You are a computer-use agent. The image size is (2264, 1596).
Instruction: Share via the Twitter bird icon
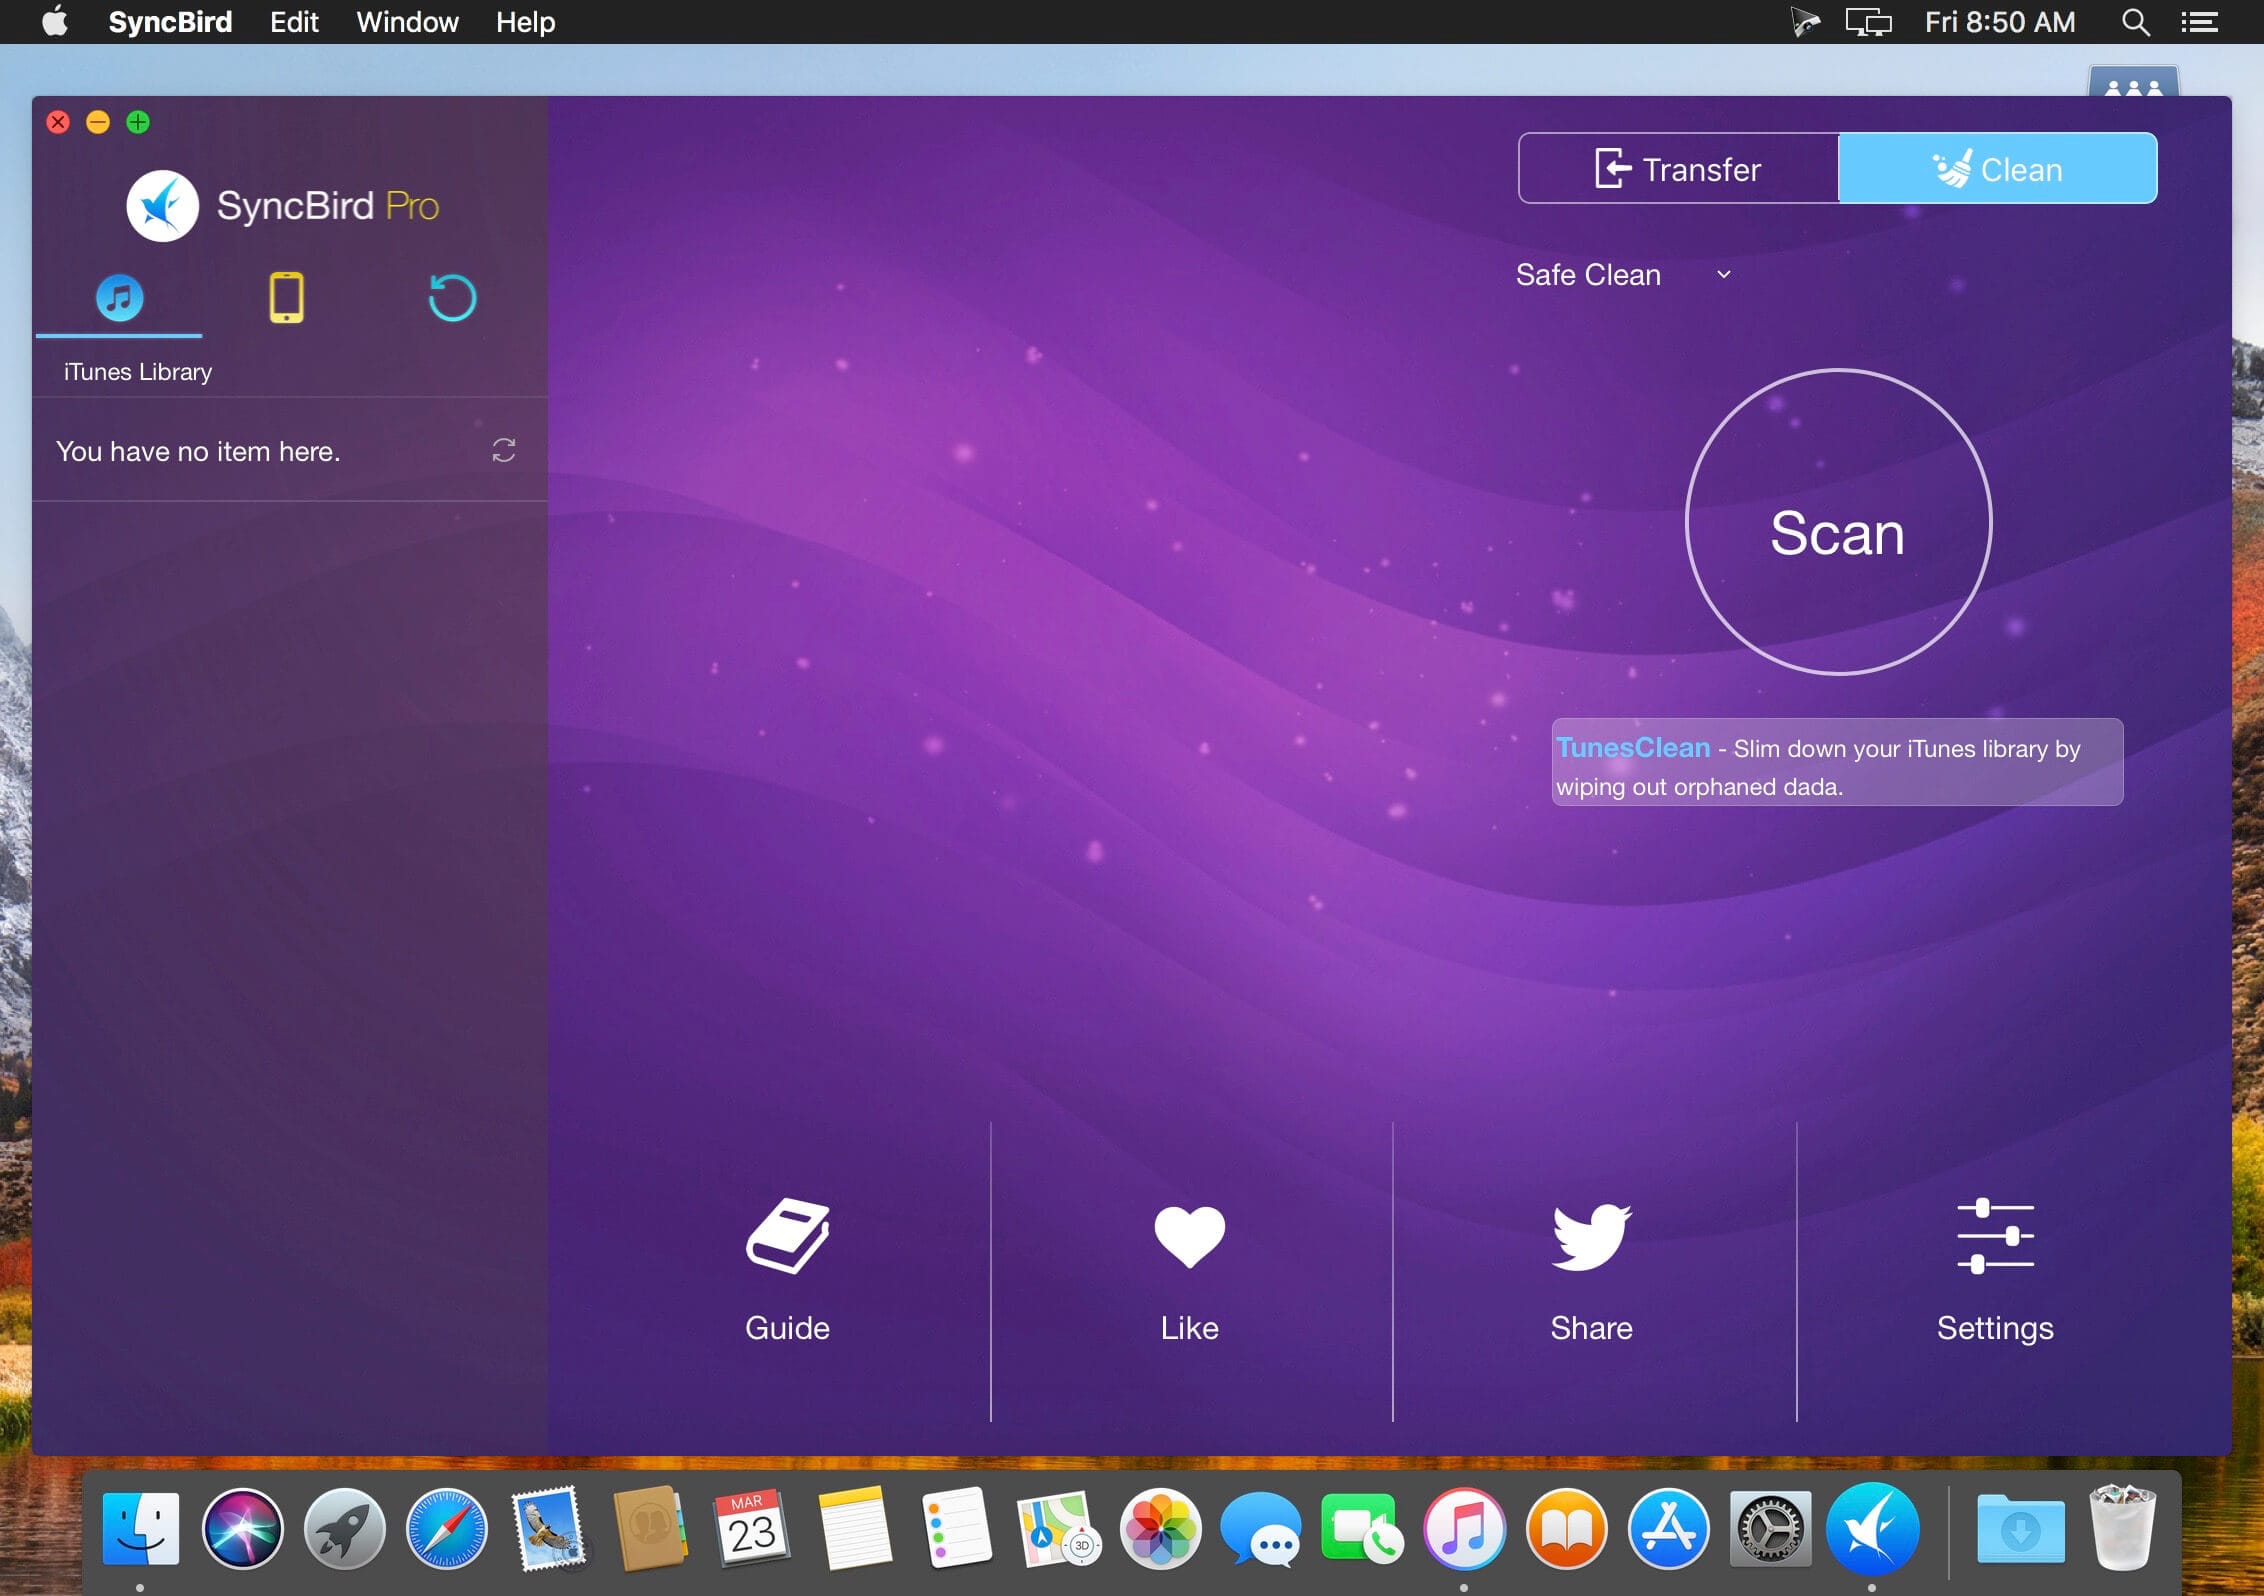(x=1591, y=1237)
